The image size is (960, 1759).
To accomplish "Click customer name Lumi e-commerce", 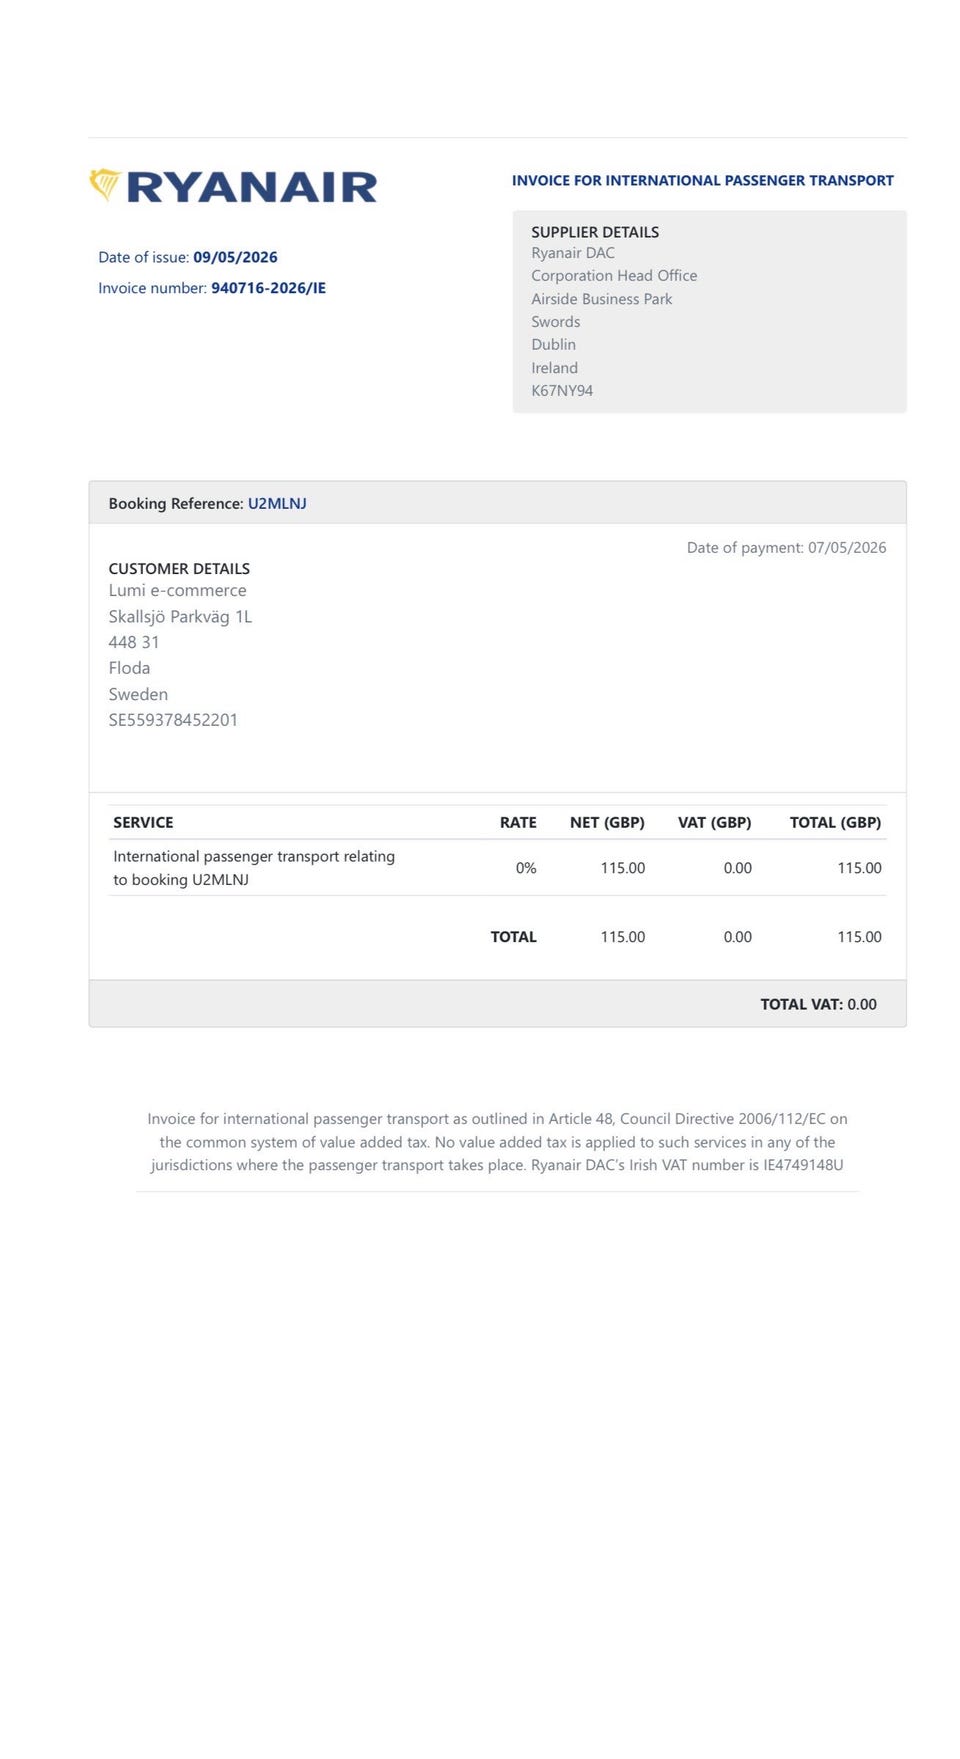I will (177, 591).
